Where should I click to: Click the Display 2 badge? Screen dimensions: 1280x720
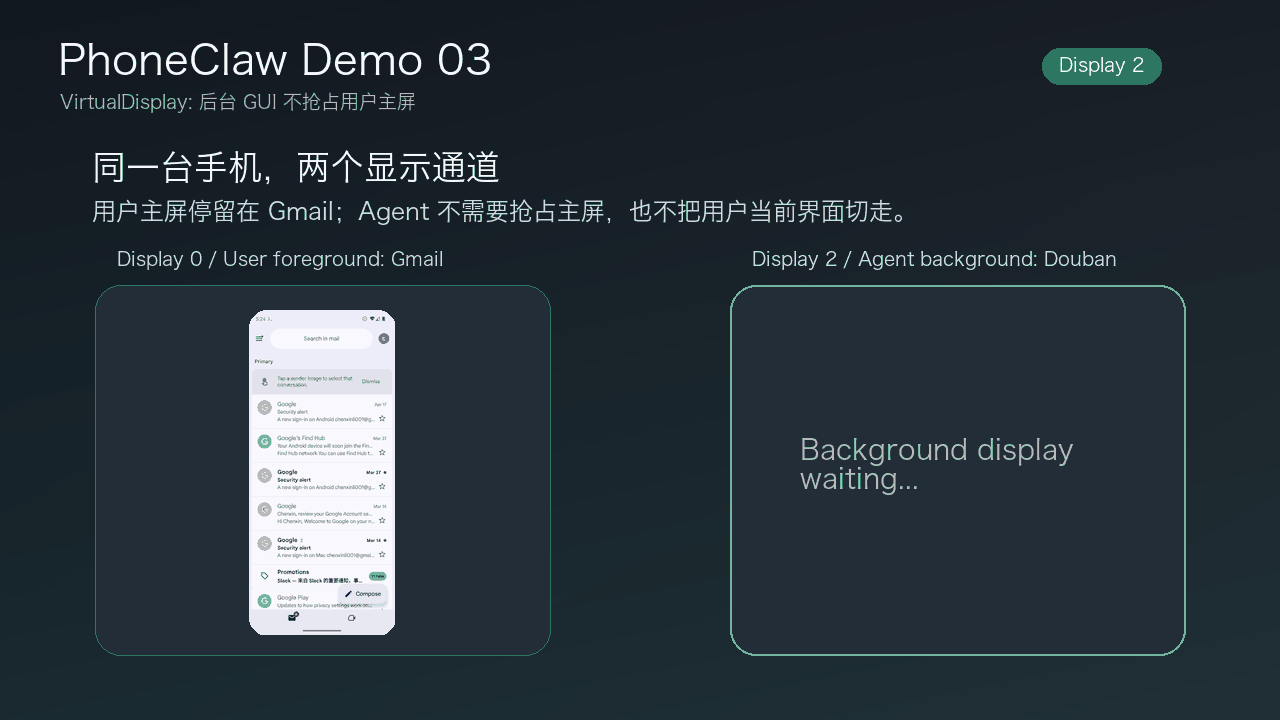coord(1102,66)
